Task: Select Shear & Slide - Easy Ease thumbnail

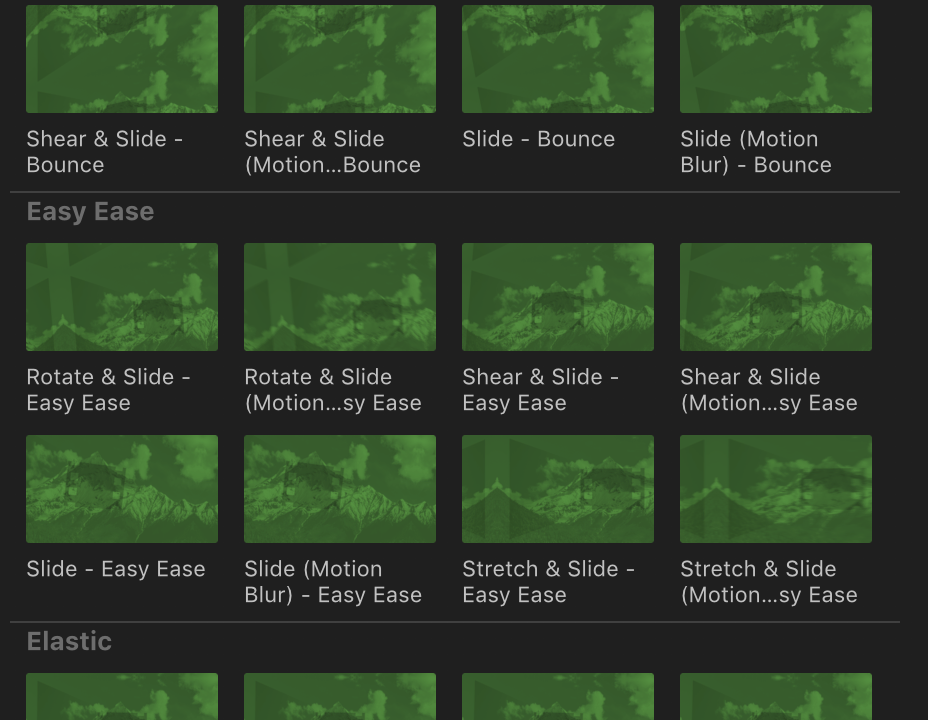Action: [558, 297]
